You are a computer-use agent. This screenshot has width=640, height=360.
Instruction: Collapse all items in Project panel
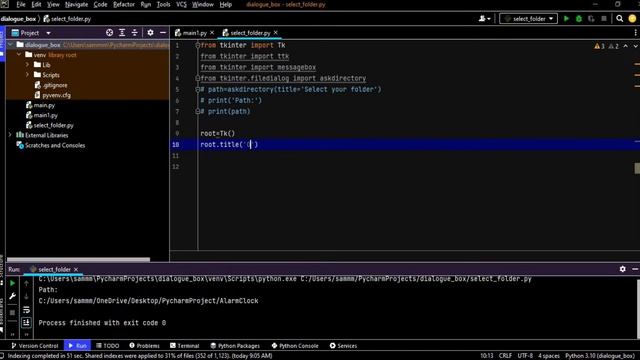(x=135, y=33)
